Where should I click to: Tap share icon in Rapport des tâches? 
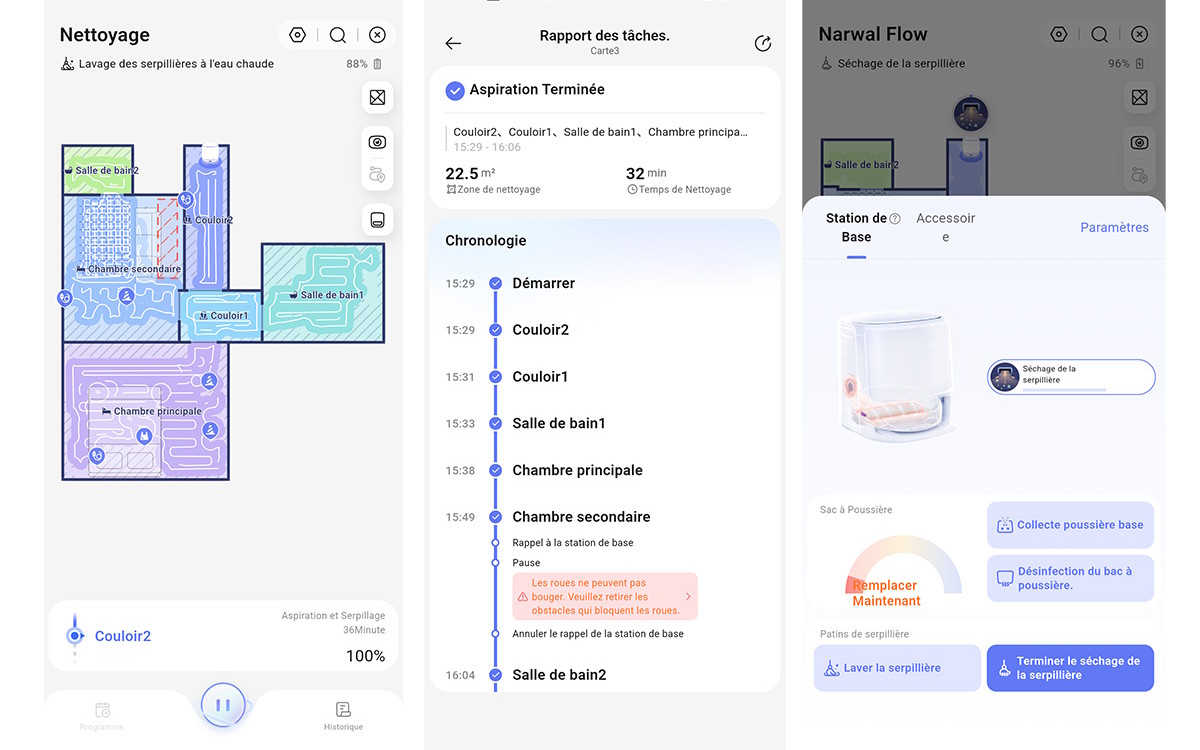coord(763,43)
